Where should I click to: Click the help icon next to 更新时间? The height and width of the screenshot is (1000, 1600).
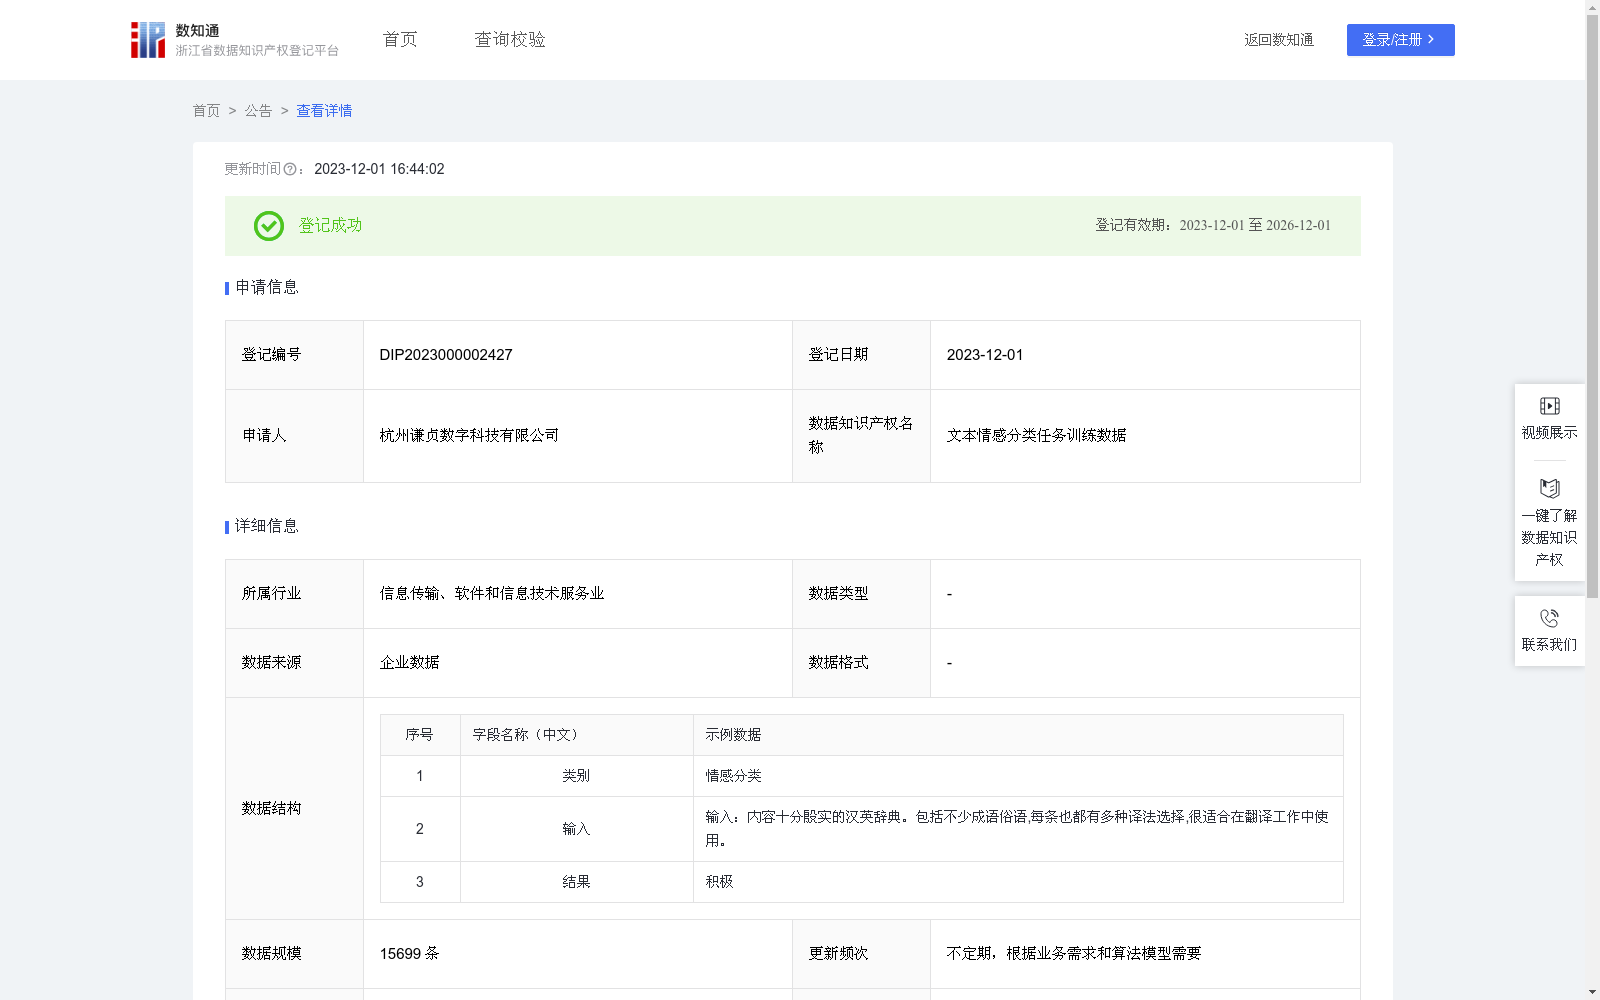290,170
